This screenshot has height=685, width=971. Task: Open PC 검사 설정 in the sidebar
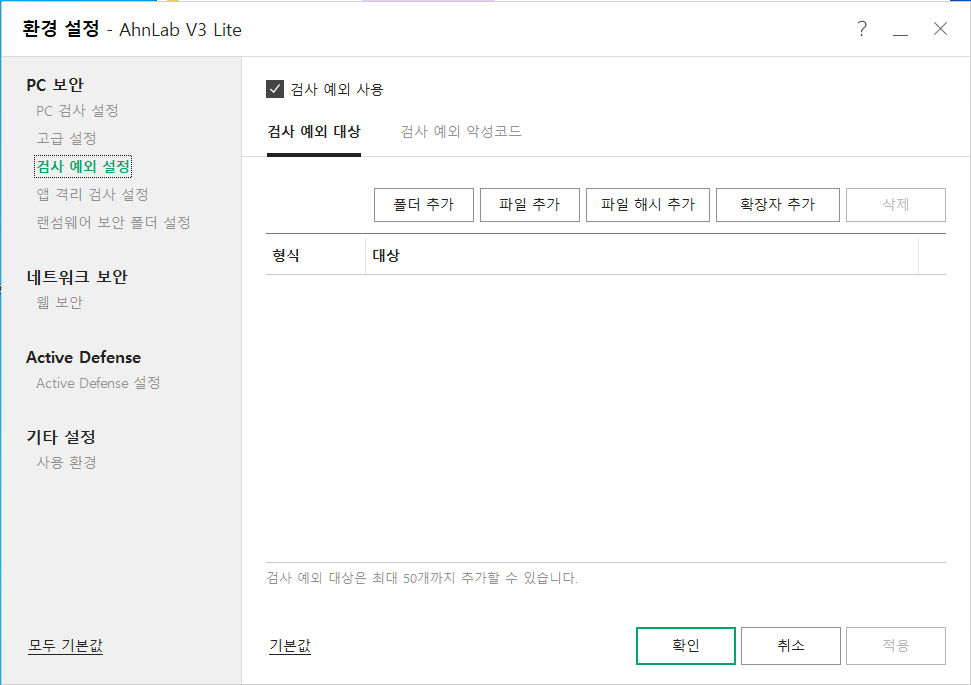77,111
